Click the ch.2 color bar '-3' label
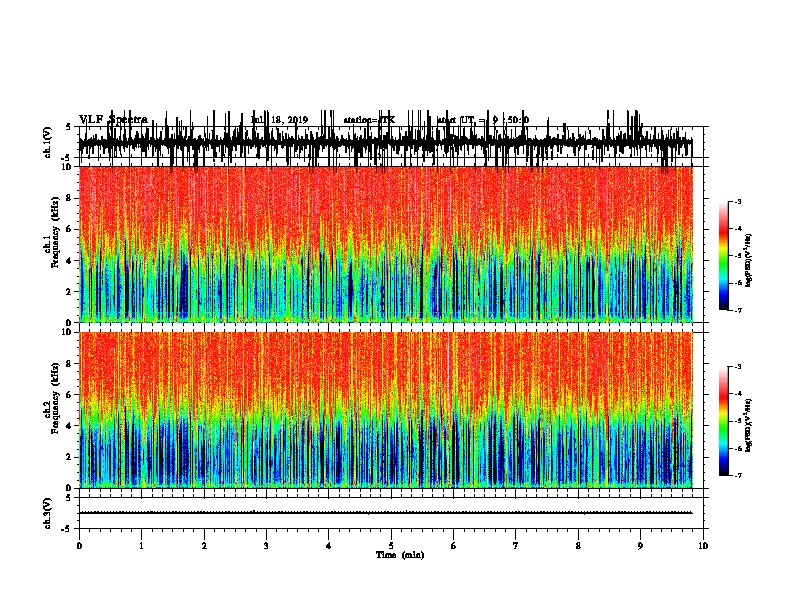The height and width of the screenshot is (612, 792). coord(738,367)
